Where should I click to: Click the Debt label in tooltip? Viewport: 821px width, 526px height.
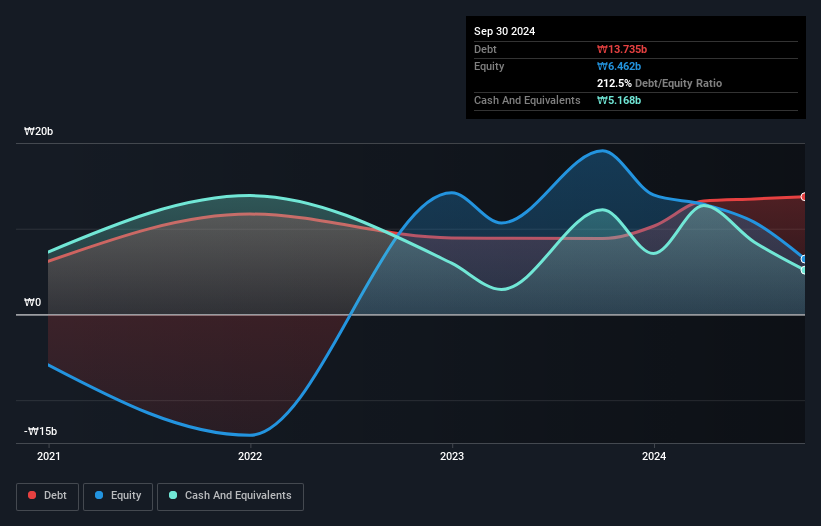tap(485, 49)
